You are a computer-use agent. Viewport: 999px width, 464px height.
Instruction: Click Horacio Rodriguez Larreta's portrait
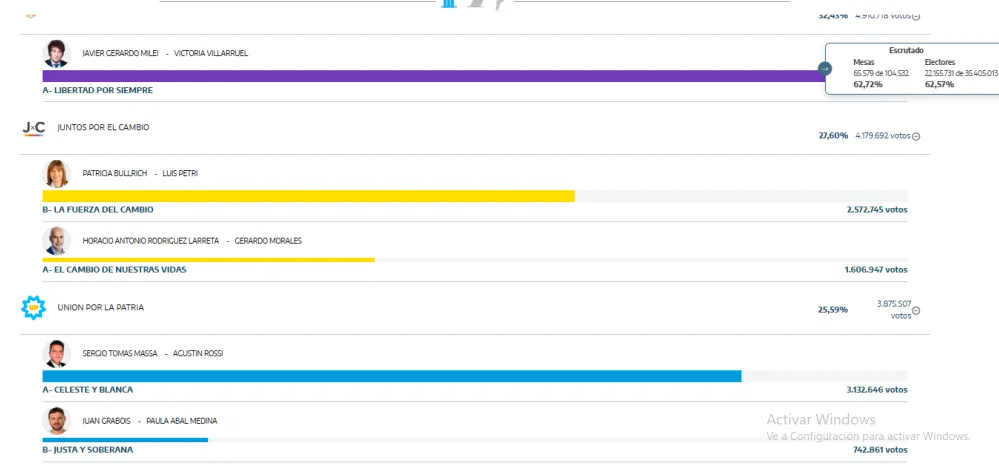[57, 241]
